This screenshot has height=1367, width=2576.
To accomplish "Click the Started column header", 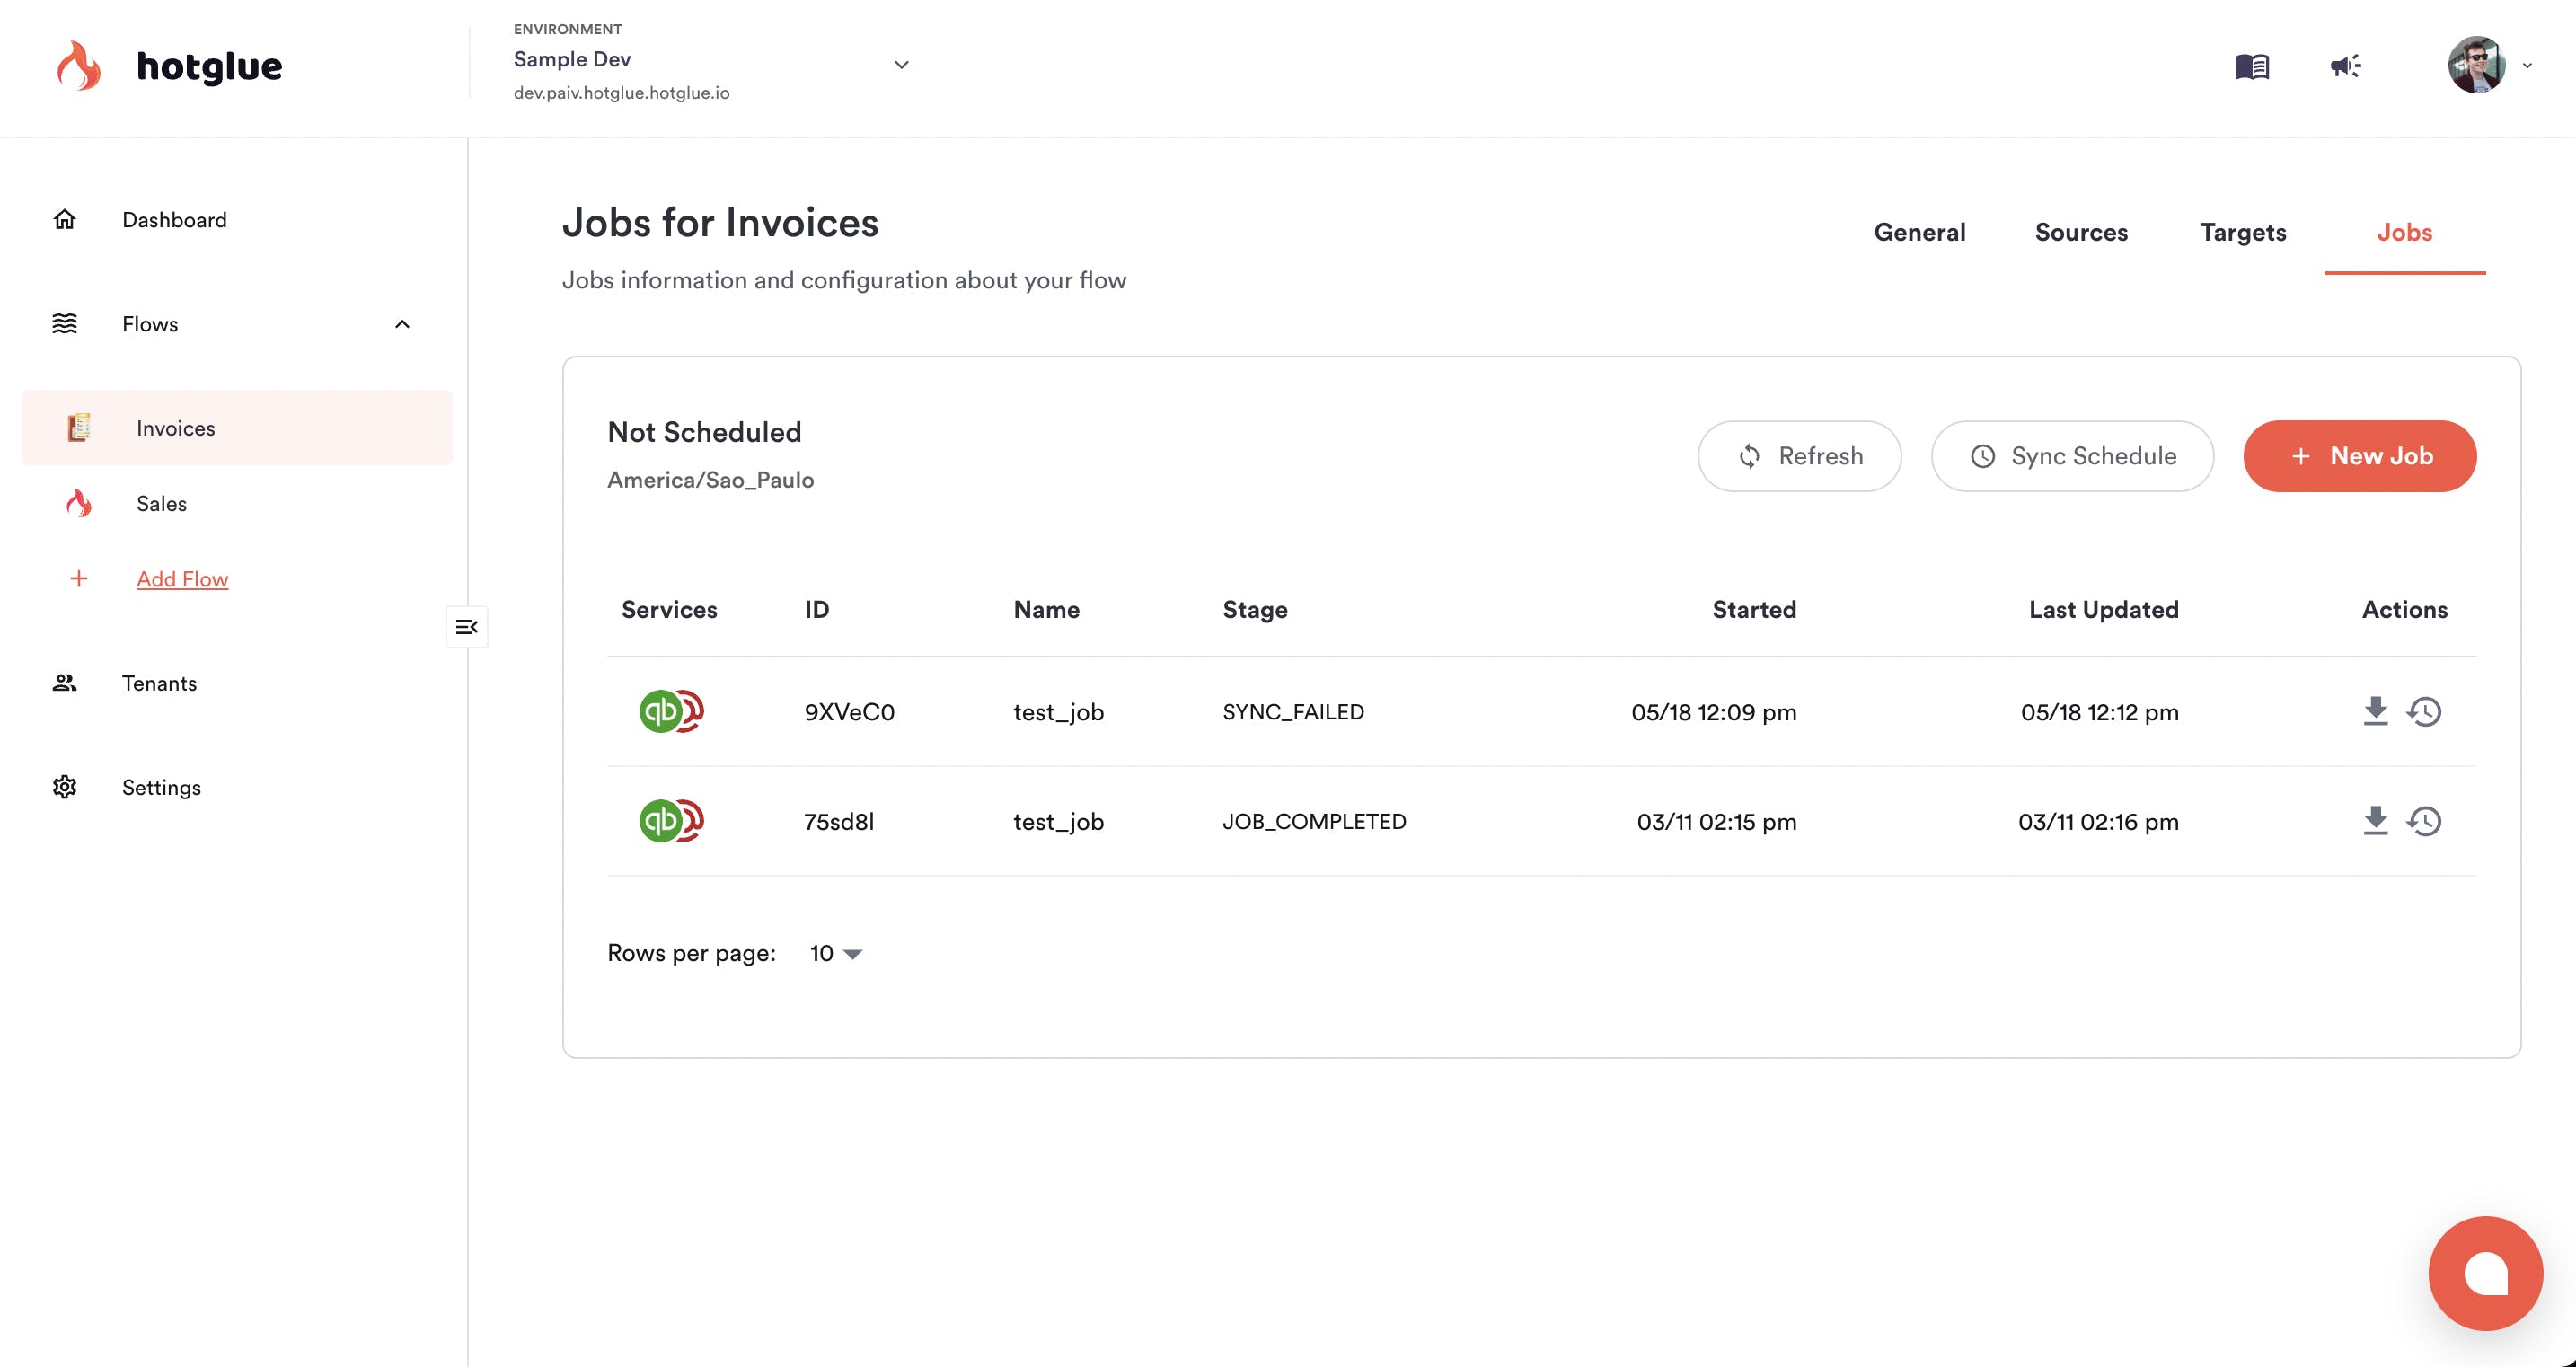I will [1754, 610].
